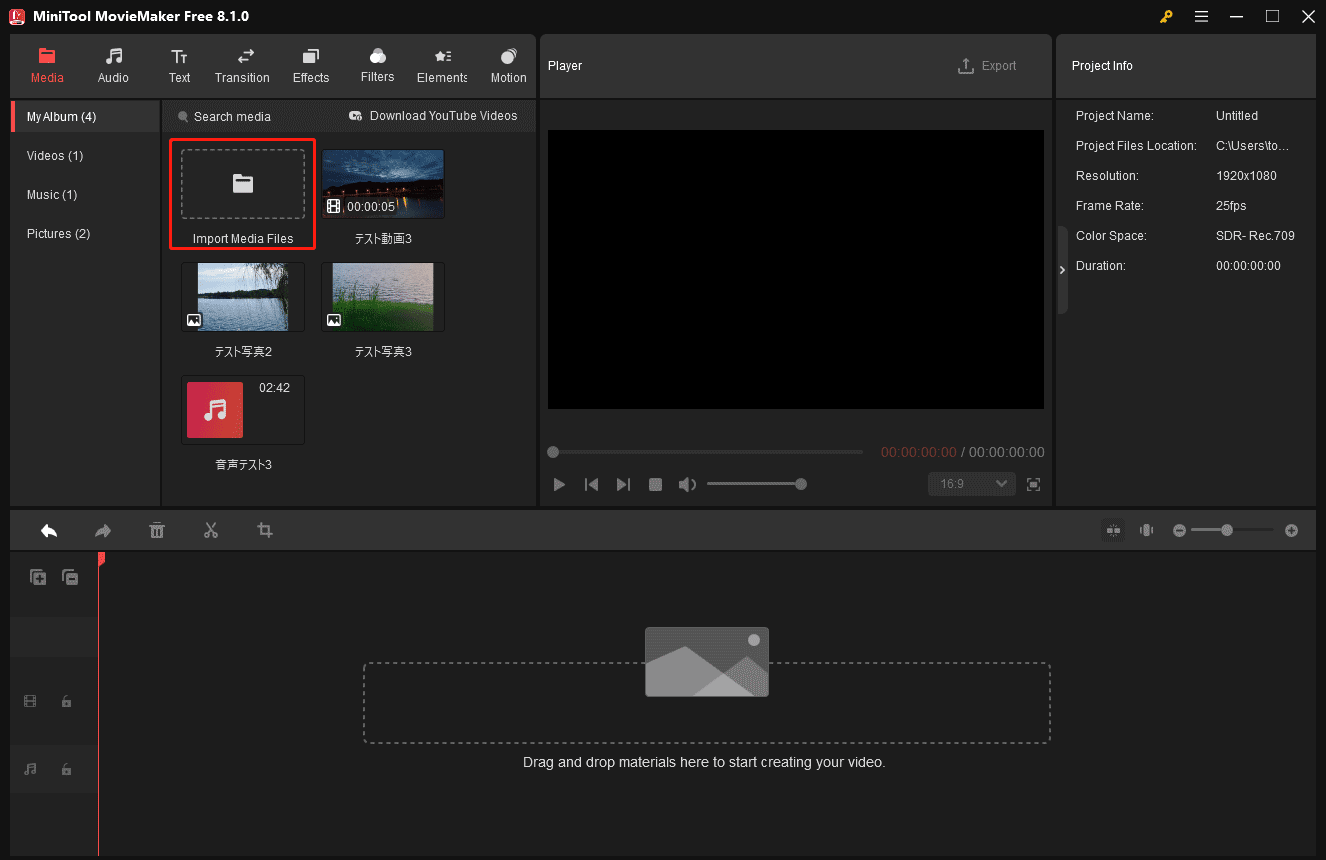Click the 1920x1080 resolution value
This screenshot has height=860, width=1326.
pyautogui.click(x=1246, y=176)
